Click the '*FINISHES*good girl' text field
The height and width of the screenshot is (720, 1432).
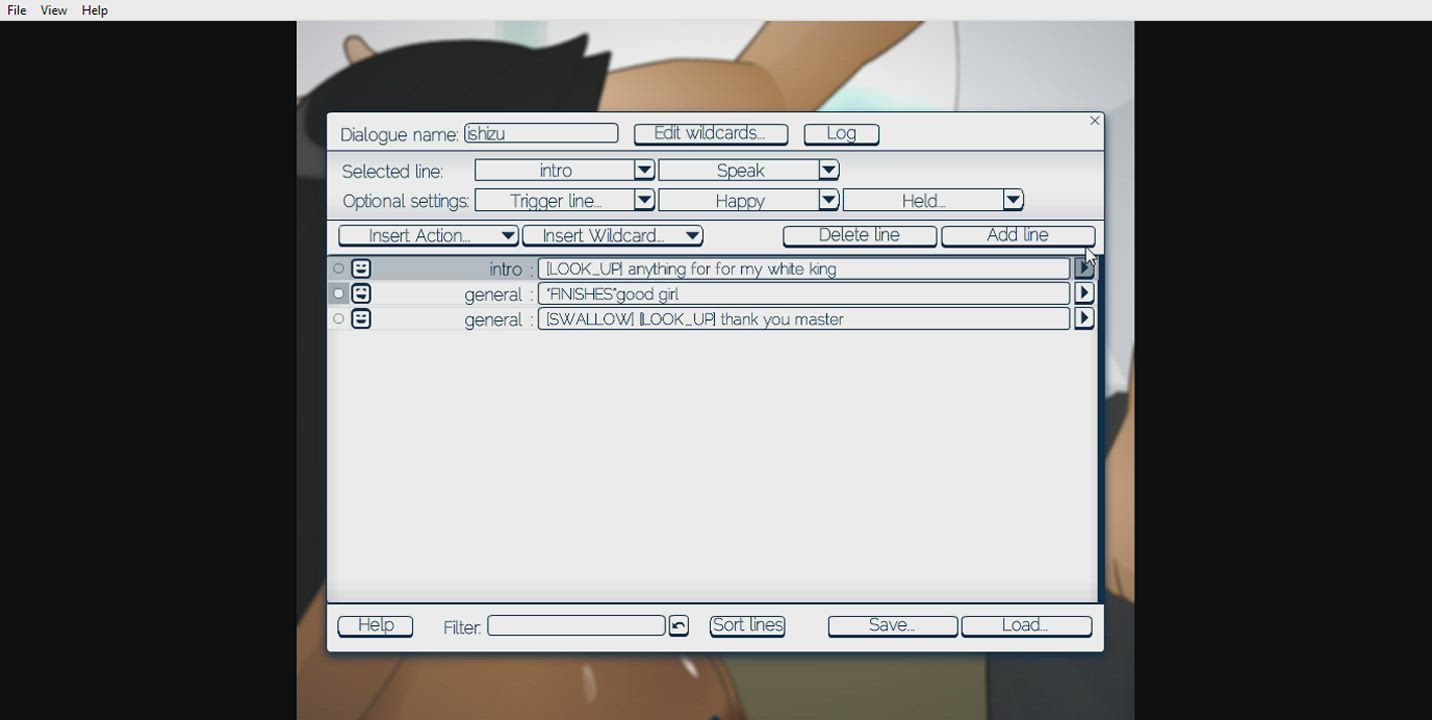tap(804, 294)
